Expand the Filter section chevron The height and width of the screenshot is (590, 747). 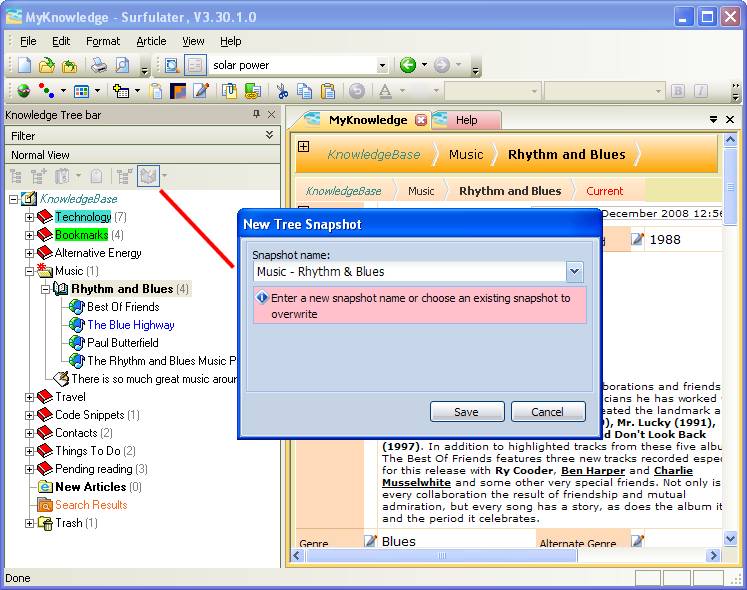coord(269,135)
